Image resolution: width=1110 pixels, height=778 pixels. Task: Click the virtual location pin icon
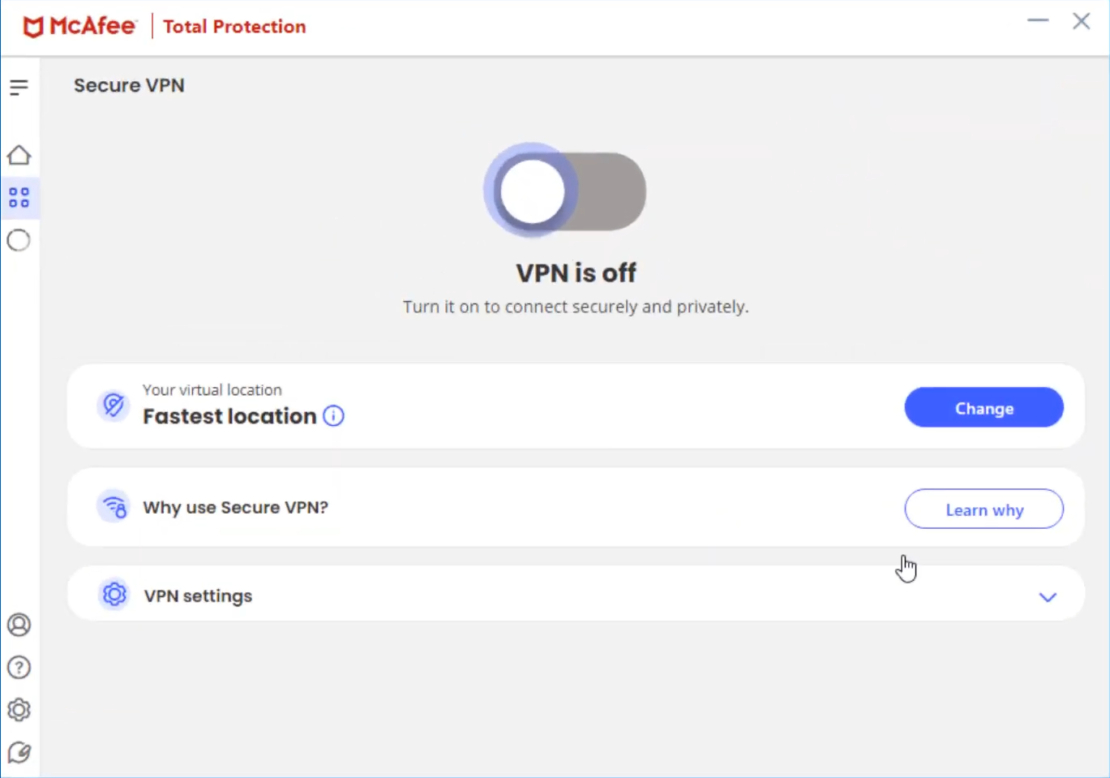114,405
